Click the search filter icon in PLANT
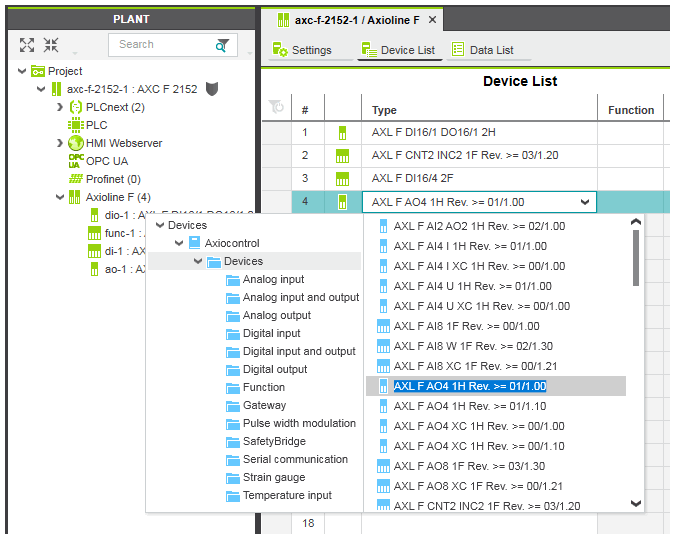Screen dimensions: 675x539 click(x=222, y=45)
